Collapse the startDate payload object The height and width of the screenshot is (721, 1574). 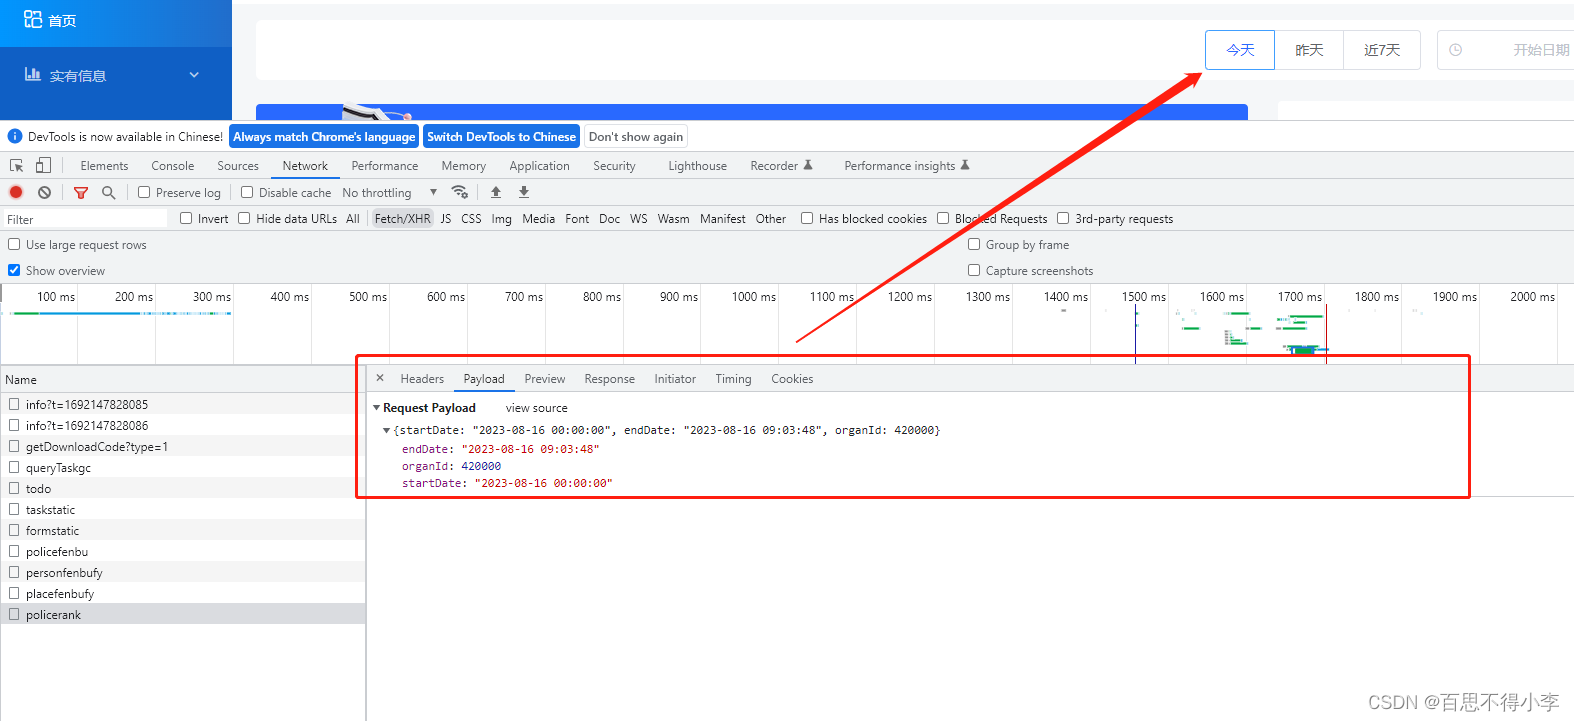point(387,430)
